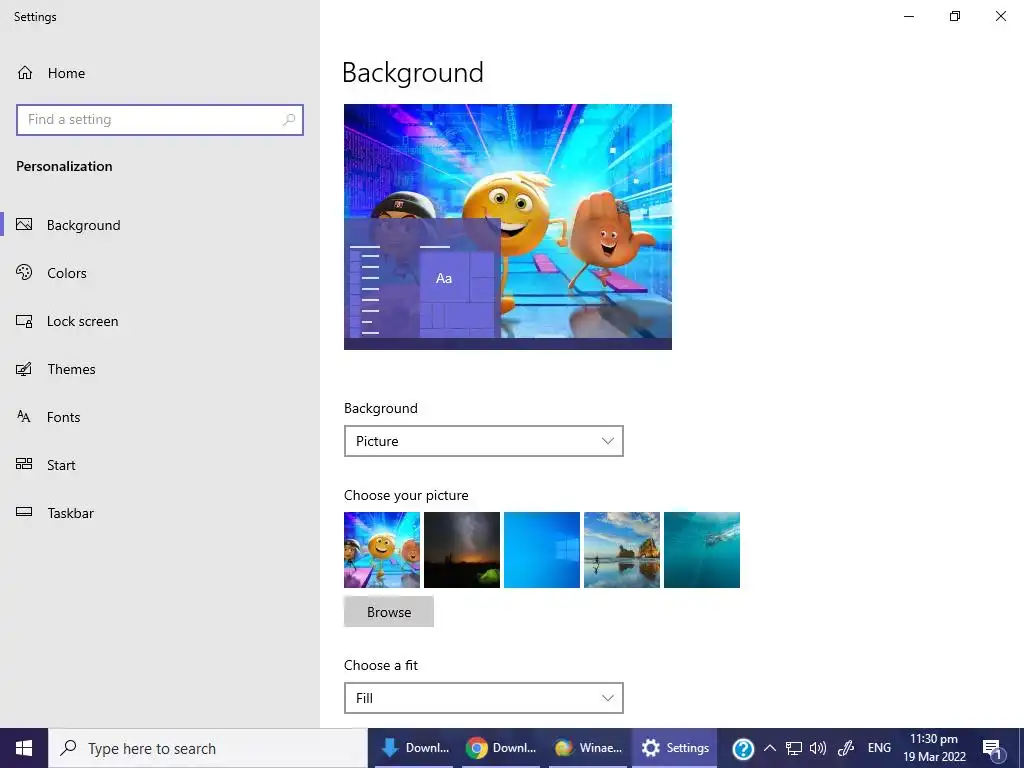Click the Type here to search box
The image size is (1024, 768).
click(208, 748)
